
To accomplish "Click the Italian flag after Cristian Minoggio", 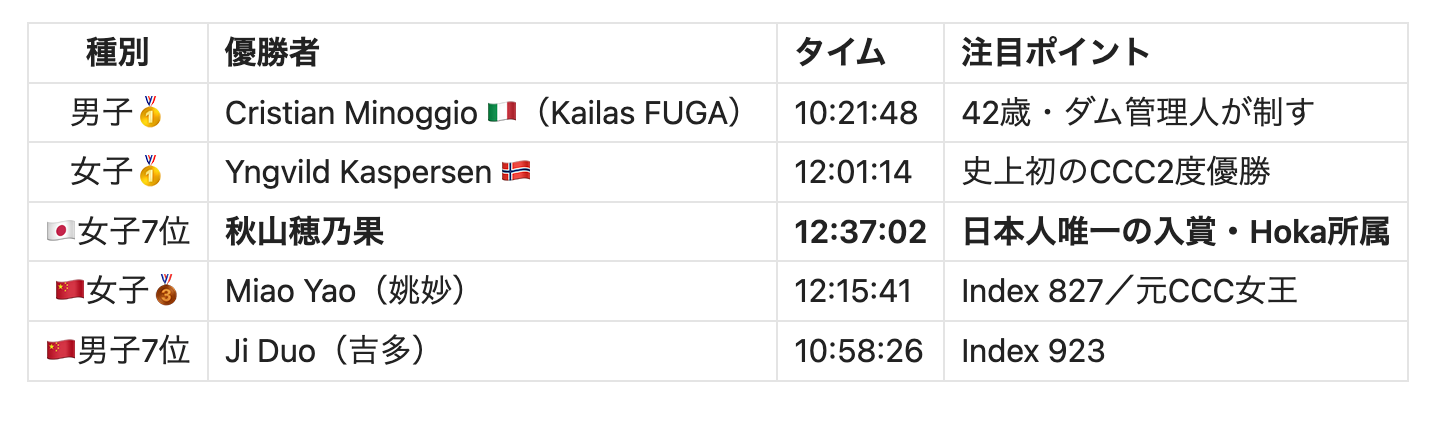I will point(502,112).
